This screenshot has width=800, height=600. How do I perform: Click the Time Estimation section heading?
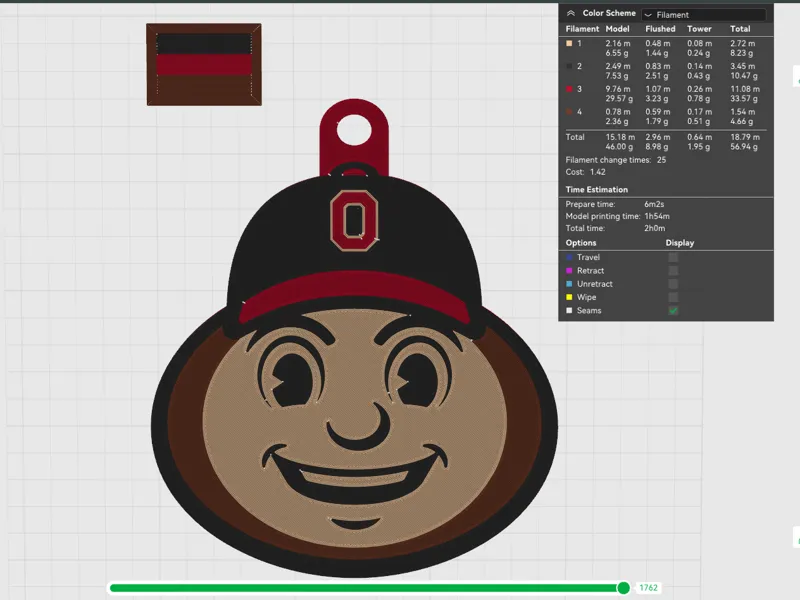pyautogui.click(x=596, y=190)
